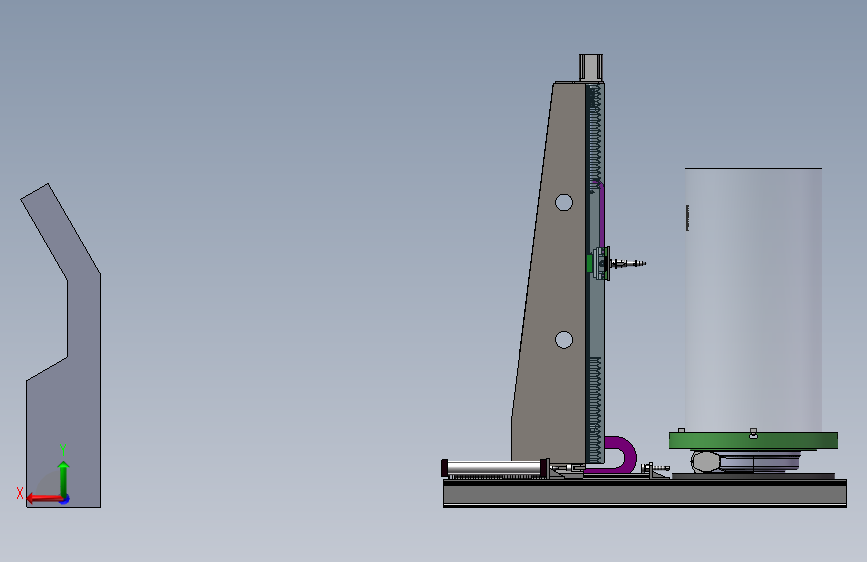867x562 pixels.
Task: Select the gear motor beneath the green turntable
Action: tap(705, 461)
